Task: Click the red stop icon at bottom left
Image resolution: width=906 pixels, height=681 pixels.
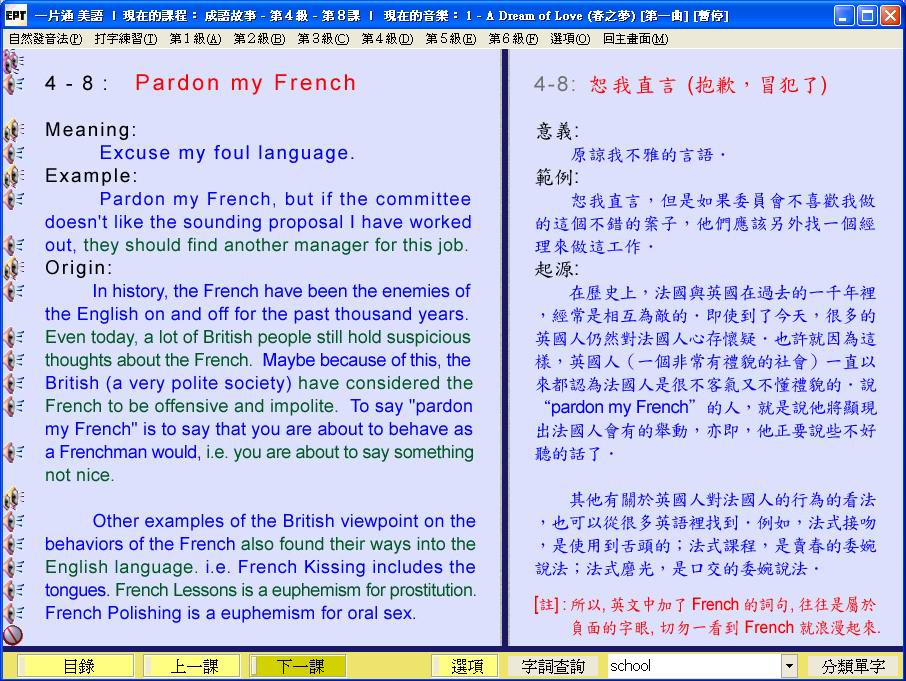Action: coord(13,635)
